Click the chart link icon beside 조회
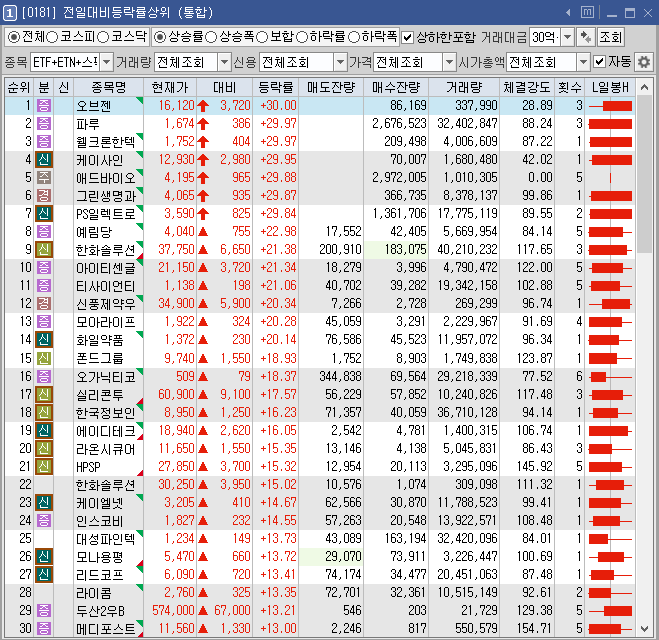 tap(585, 37)
